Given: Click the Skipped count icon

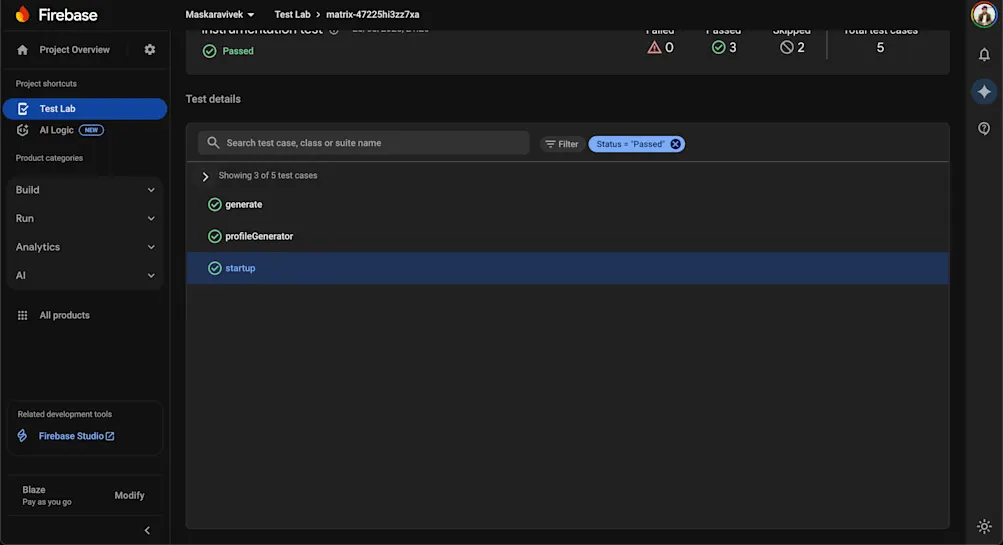Looking at the screenshot, I should click(x=787, y=47).
